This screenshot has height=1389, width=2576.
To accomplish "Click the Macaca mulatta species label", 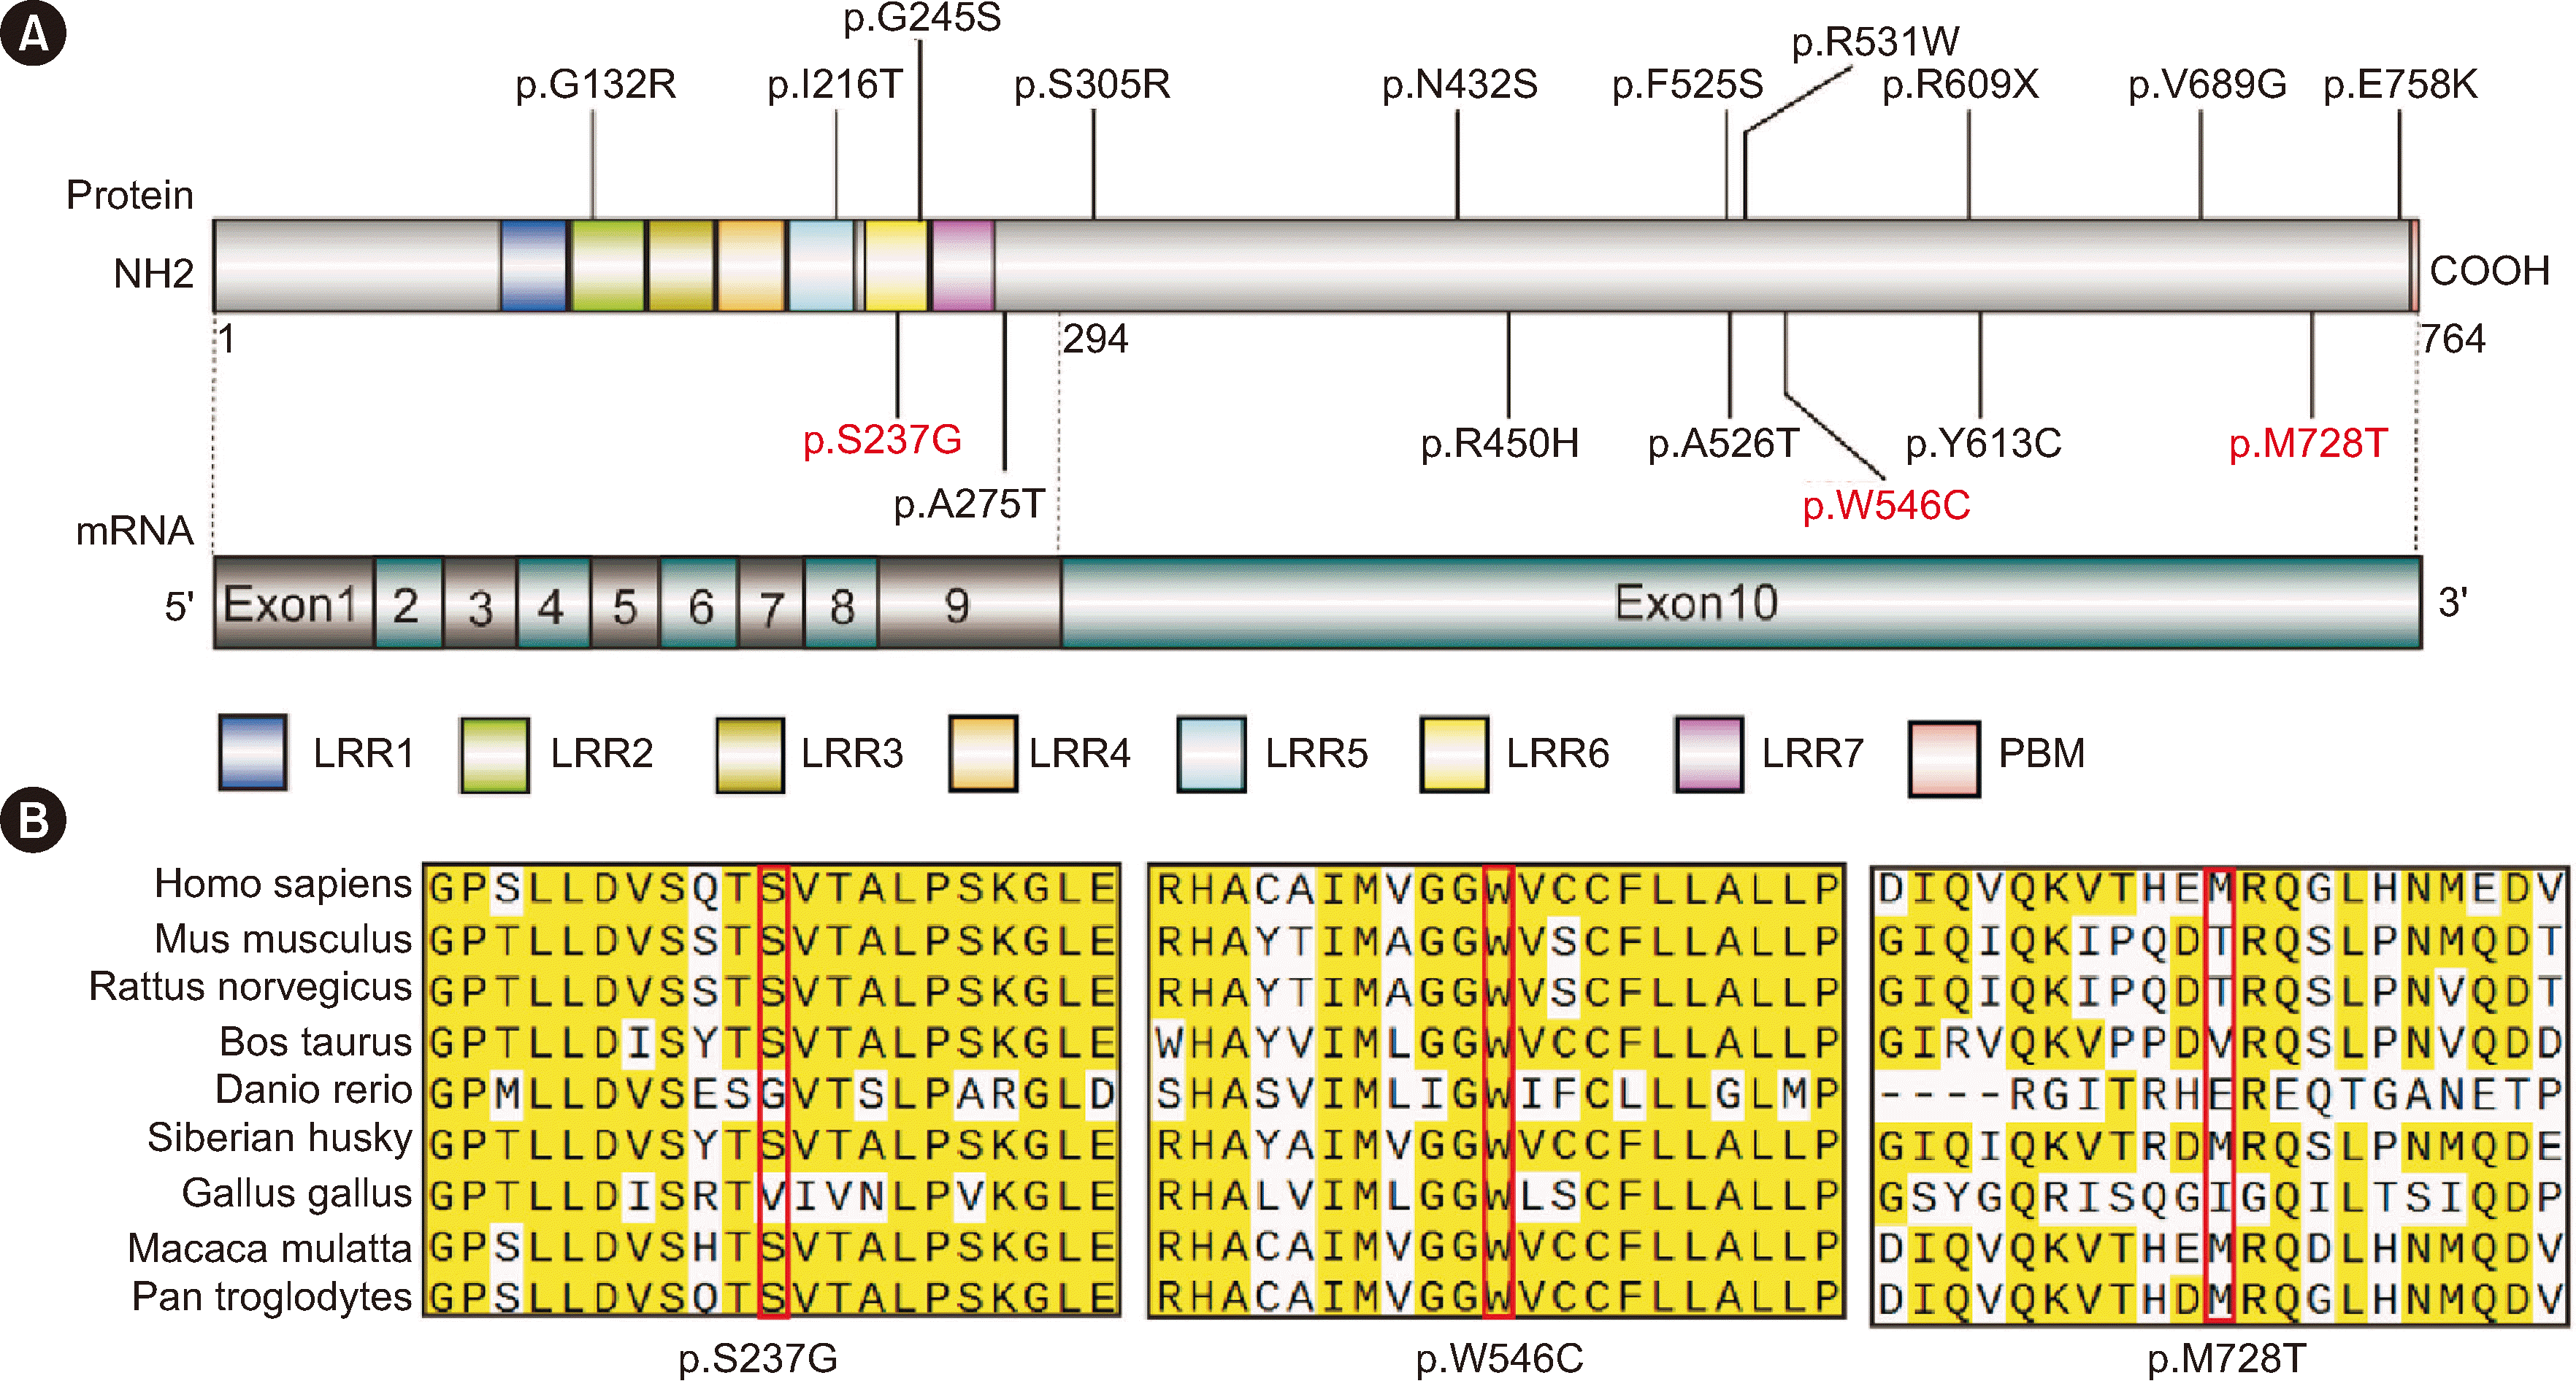I will [270, 1248].
